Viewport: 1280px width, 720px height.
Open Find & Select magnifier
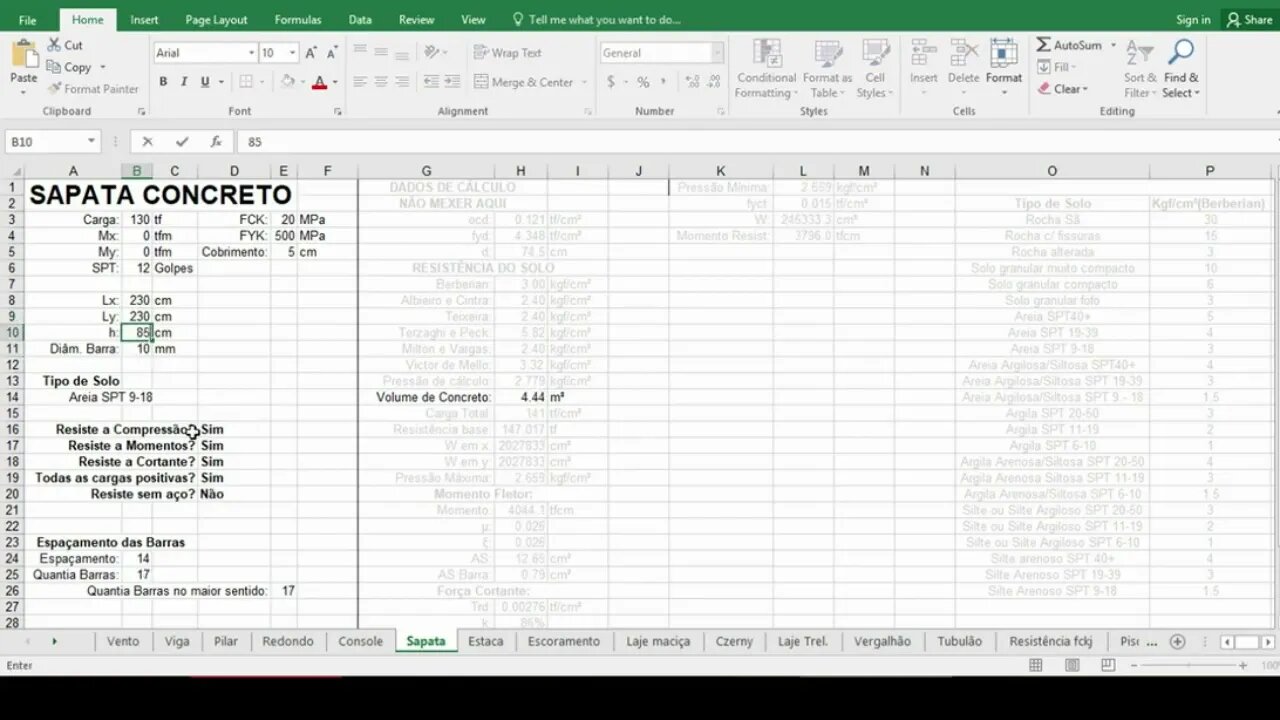[x=1181, y=69]
